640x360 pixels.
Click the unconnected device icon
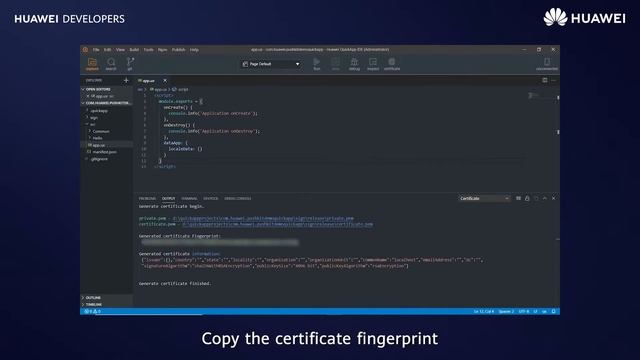tap(547, 64)
